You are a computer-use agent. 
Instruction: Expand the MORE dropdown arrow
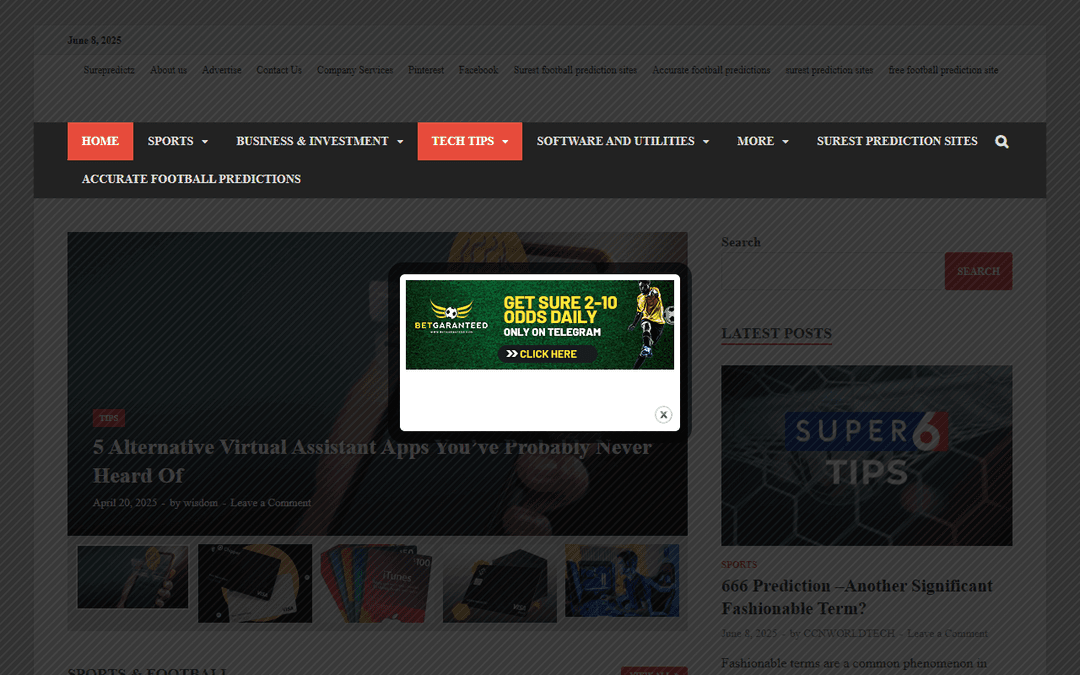(786, 142)
